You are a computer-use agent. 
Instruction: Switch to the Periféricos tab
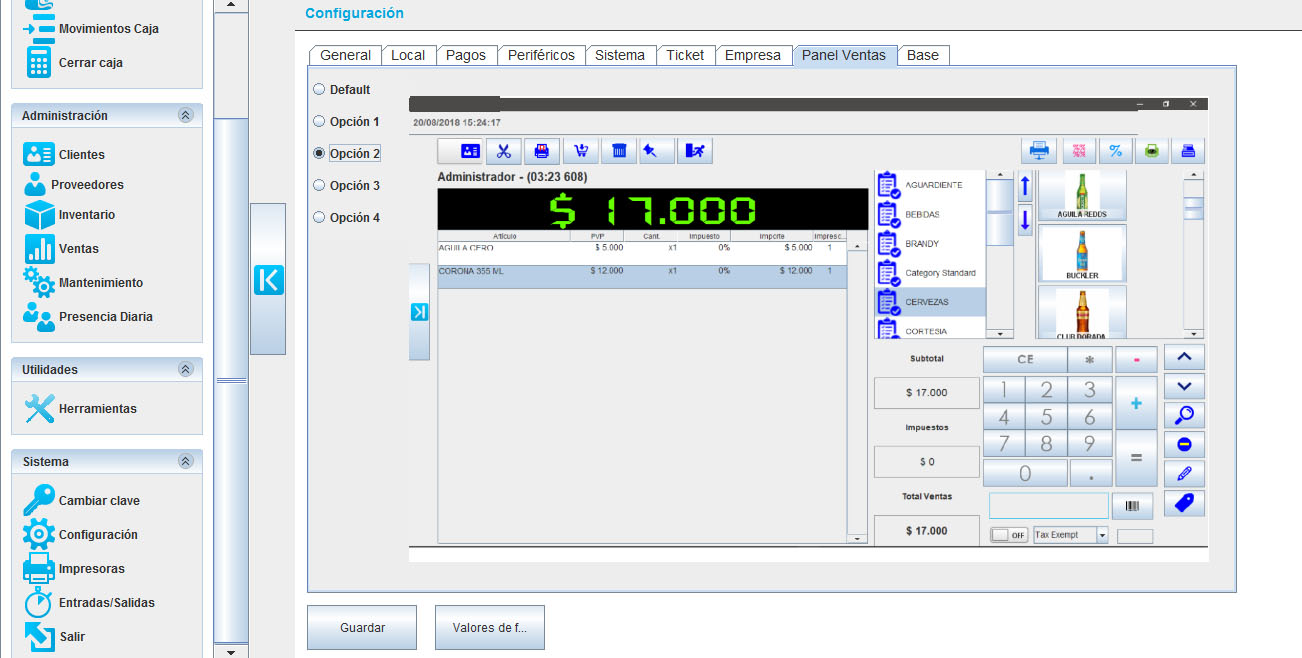(541, 56)
